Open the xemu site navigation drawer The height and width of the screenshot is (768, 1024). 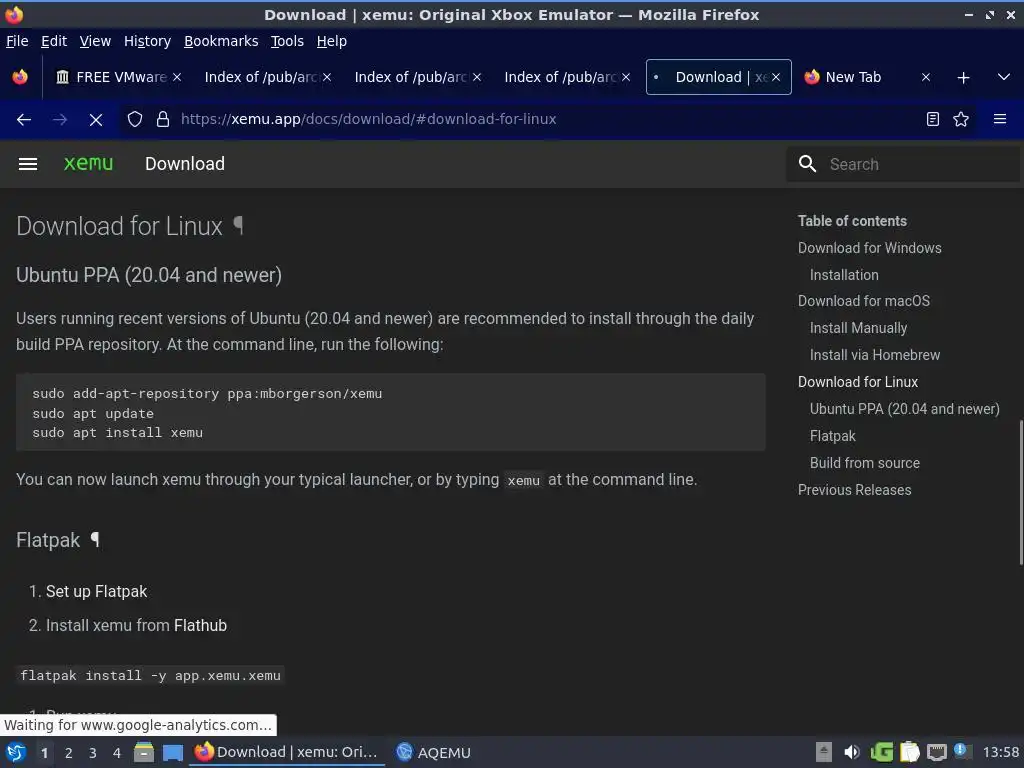pos(27,164)
